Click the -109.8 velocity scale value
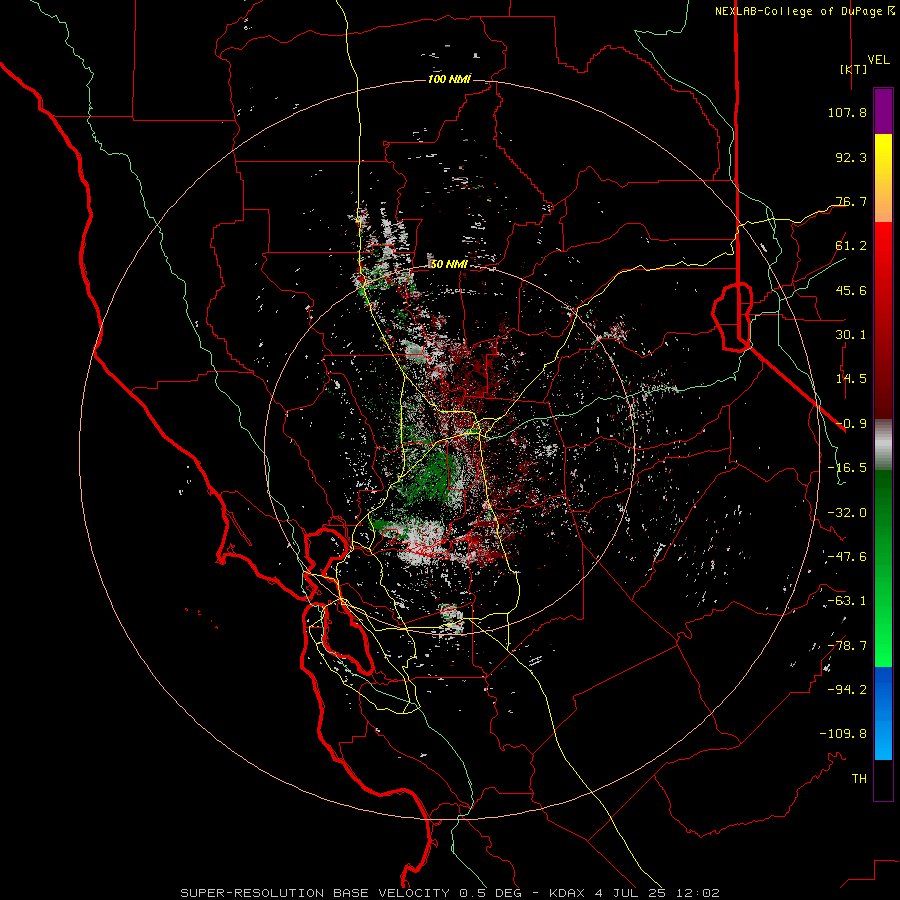The height and width of the screenshot is (900, 900). (843, 734)
